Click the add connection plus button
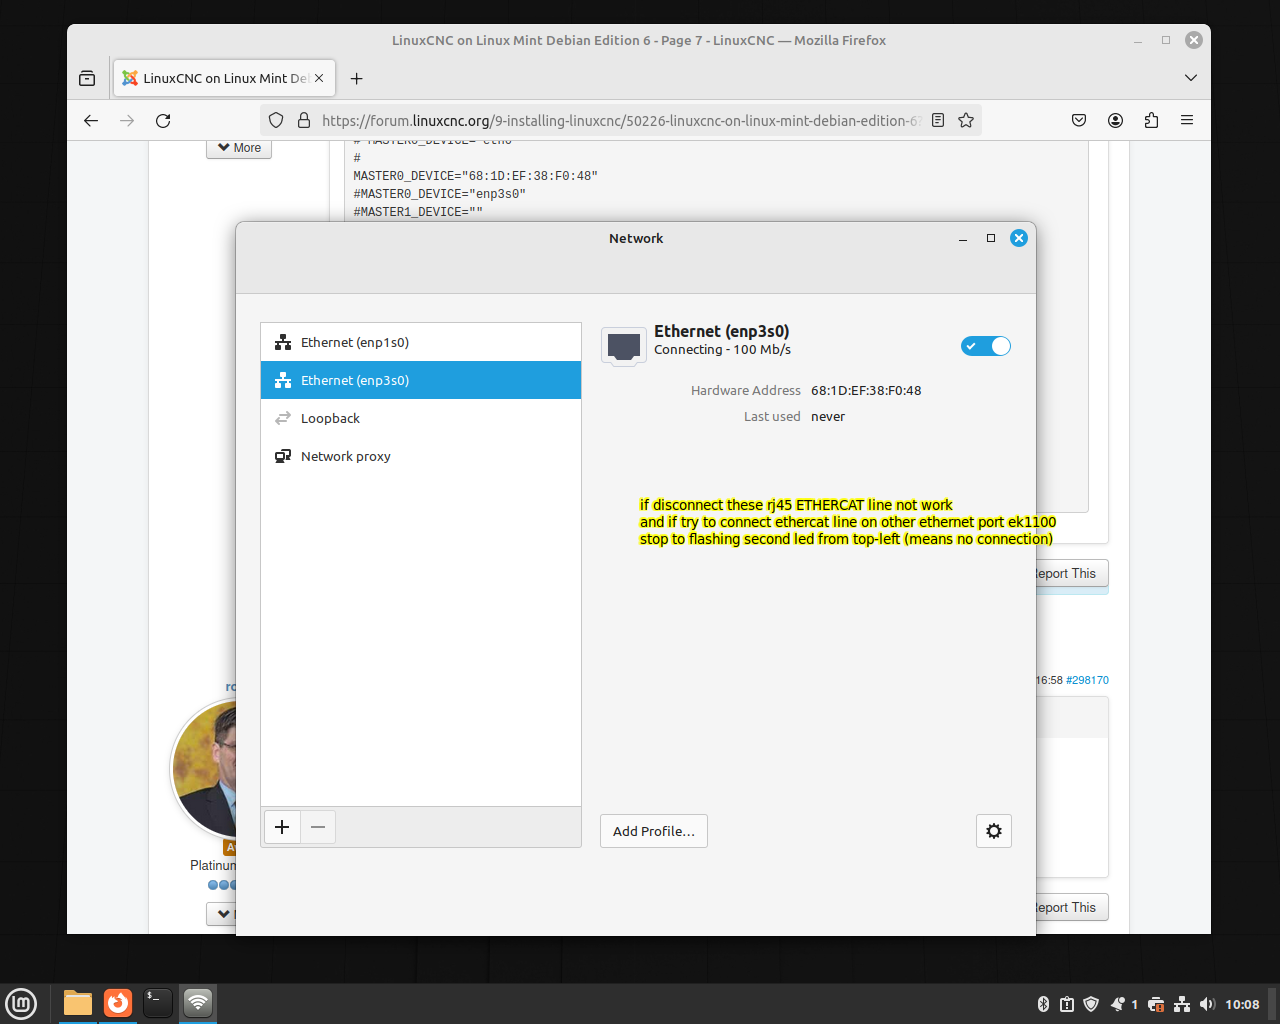 (282, 827)
